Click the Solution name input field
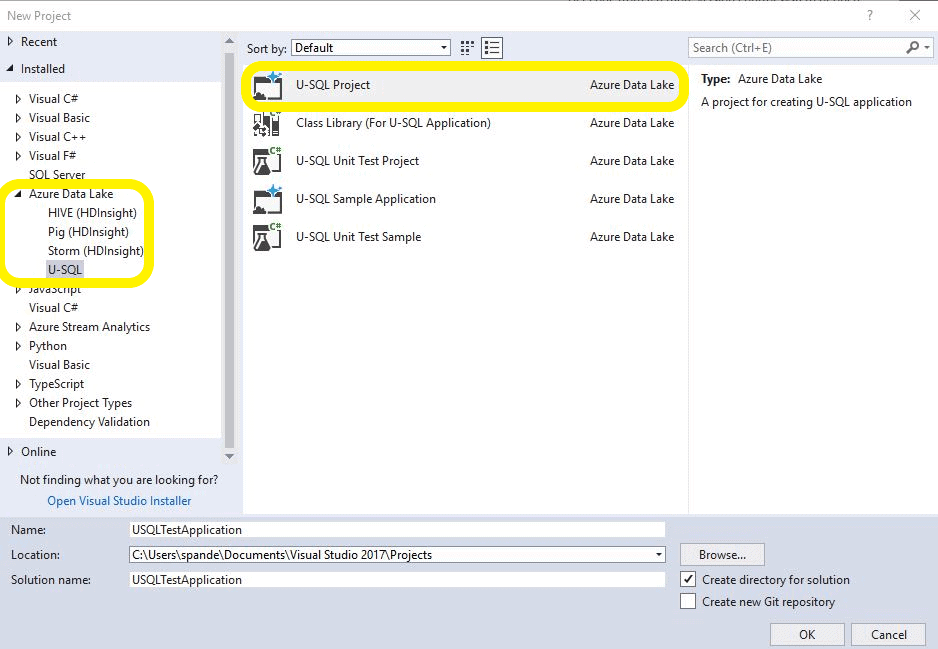The image size is (938, 649). [x=397, y=580]
